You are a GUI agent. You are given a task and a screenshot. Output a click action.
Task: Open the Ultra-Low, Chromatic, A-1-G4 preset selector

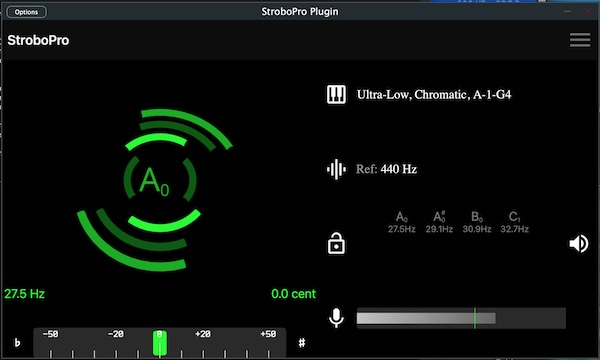[x=434, y=94]
